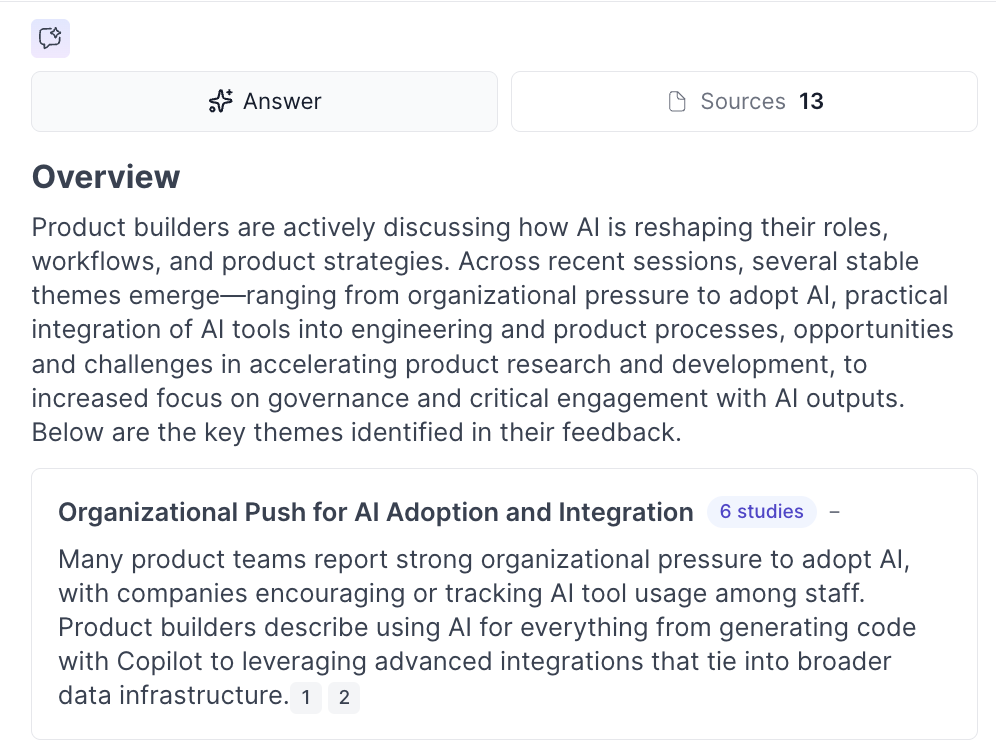This screenshot has height=752, width=996.
Task: Click the overview summary paragraph
Action: click(x=492, y=330)
